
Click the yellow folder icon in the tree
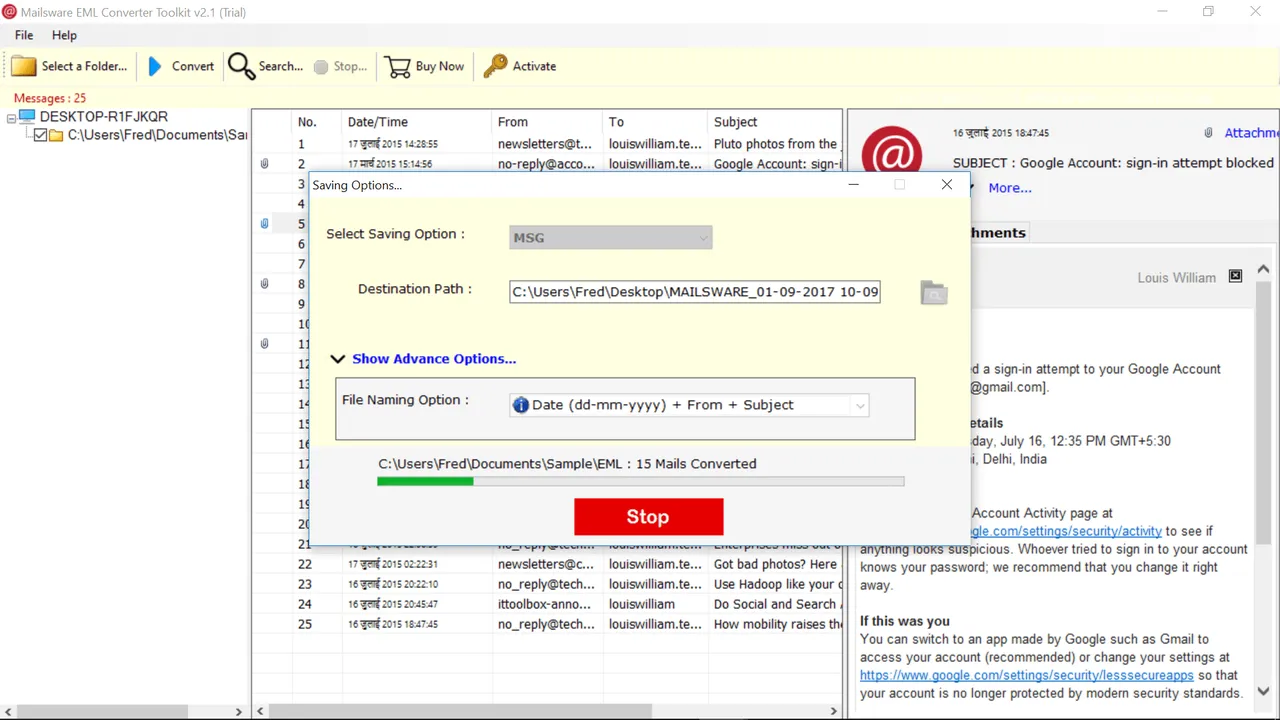point(56,135)
